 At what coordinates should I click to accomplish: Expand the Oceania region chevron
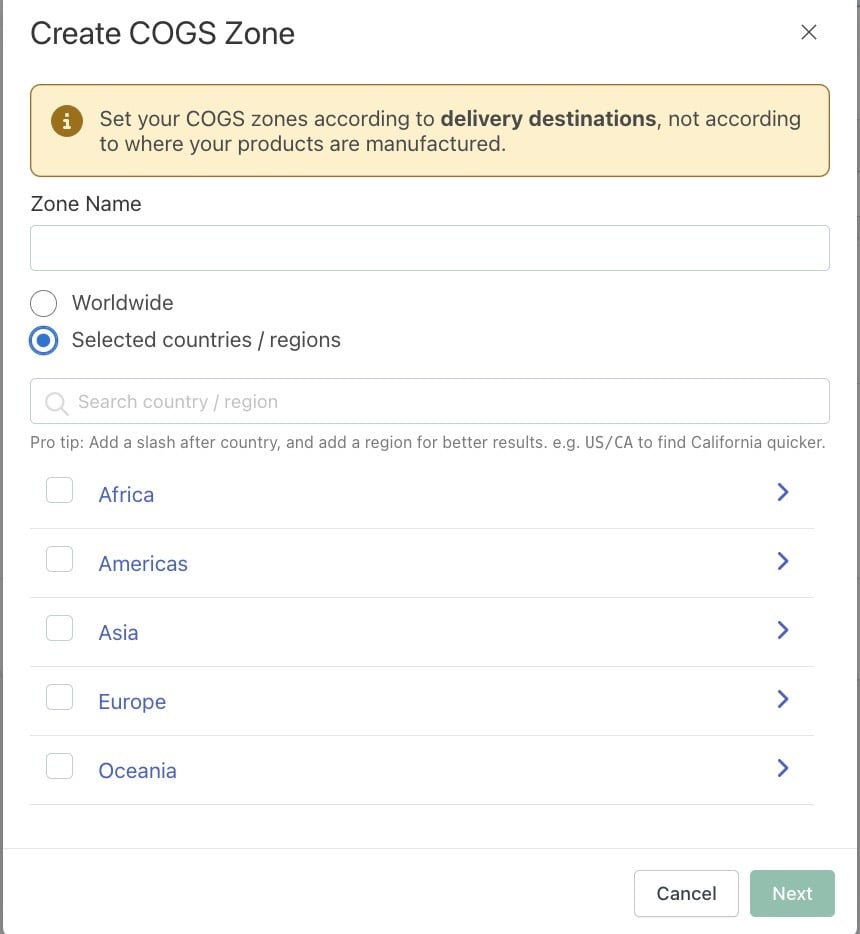pyautogui.click(x=783, y=768)
